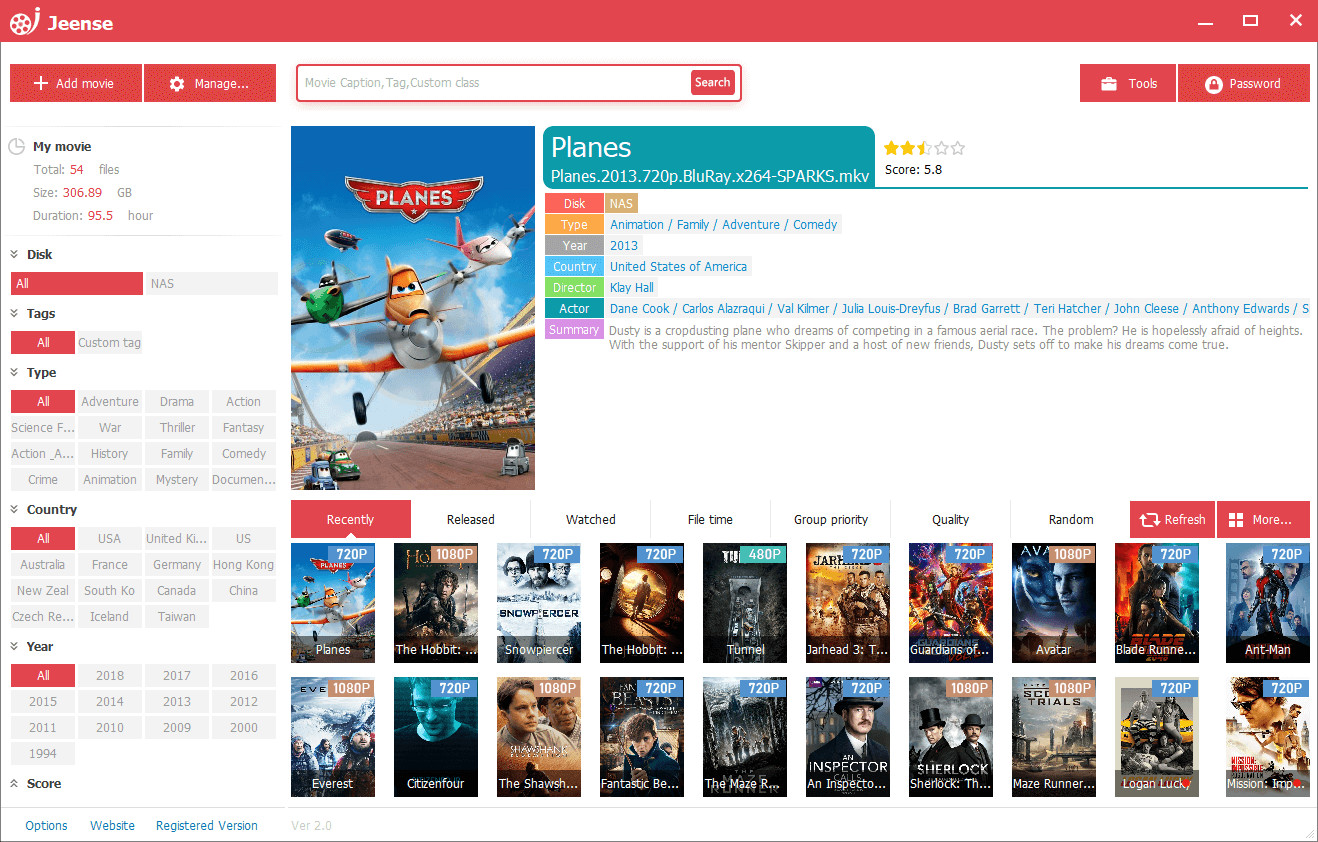Collapse the Country filter section
This screenshot has height=842, width=1318.
click(x=16, y=509)
